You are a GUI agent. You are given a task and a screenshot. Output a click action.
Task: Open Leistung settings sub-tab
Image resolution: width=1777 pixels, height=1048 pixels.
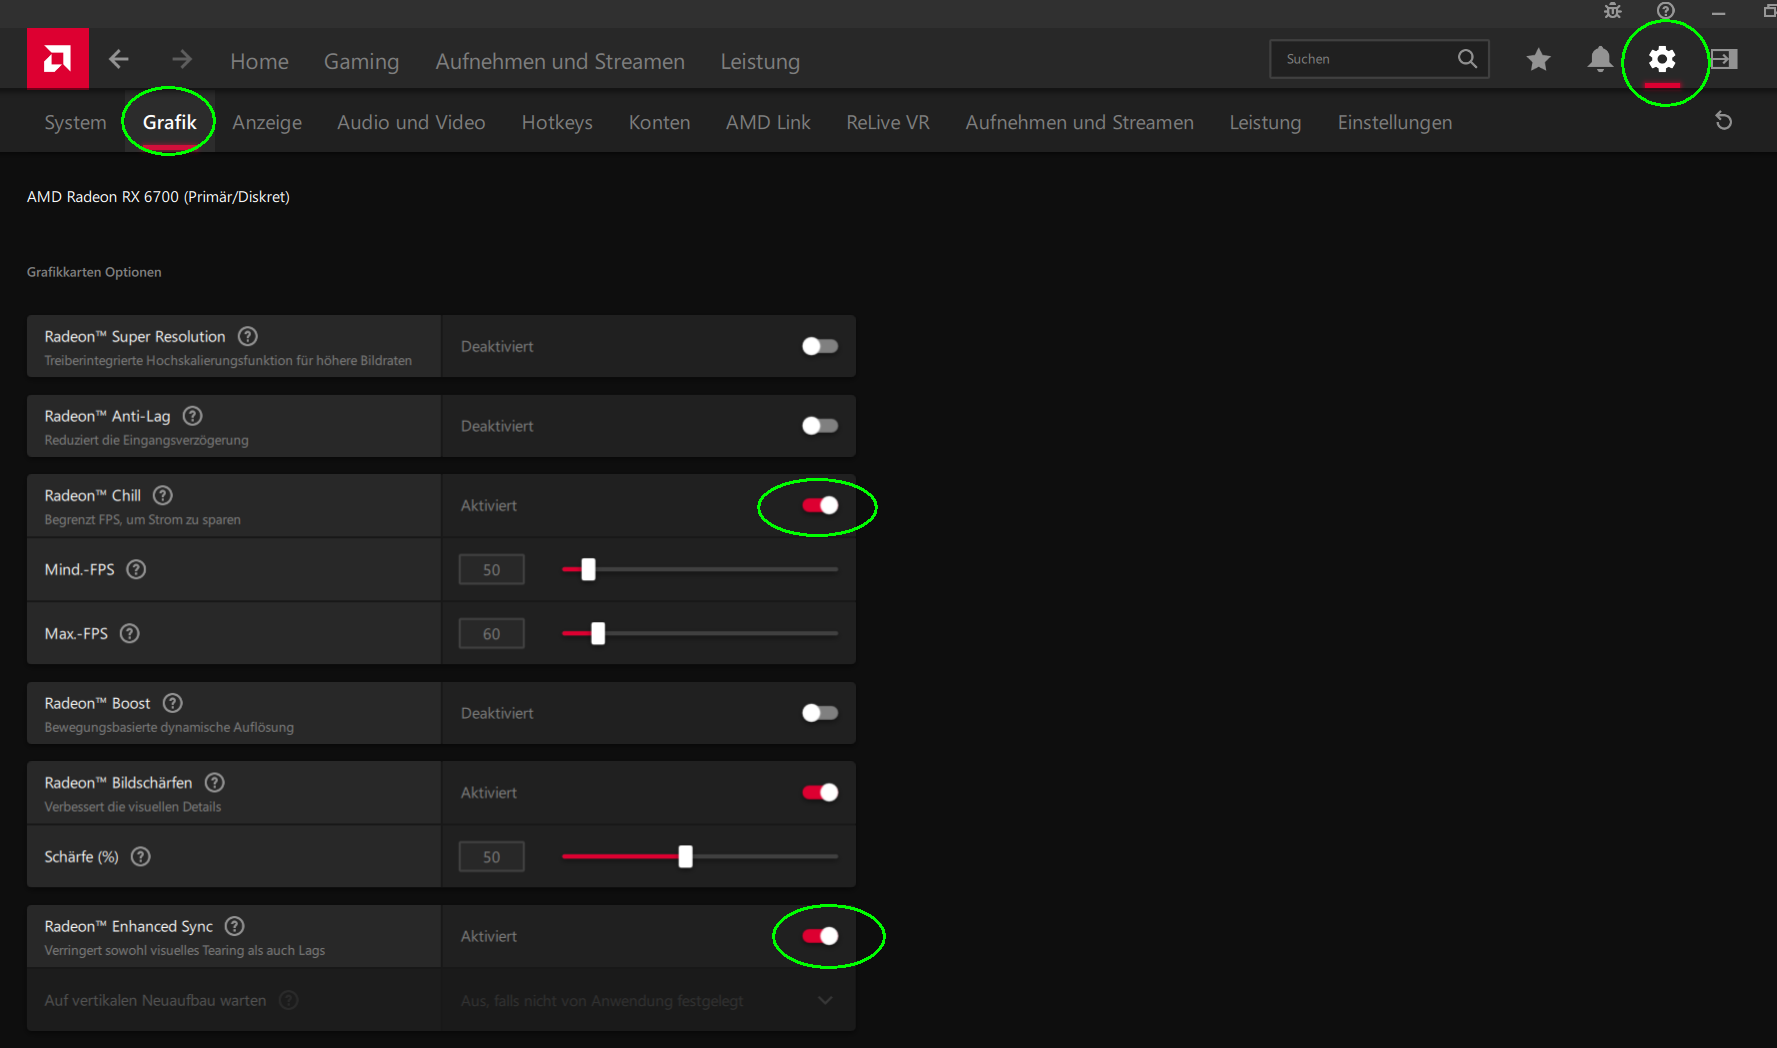1265,122
